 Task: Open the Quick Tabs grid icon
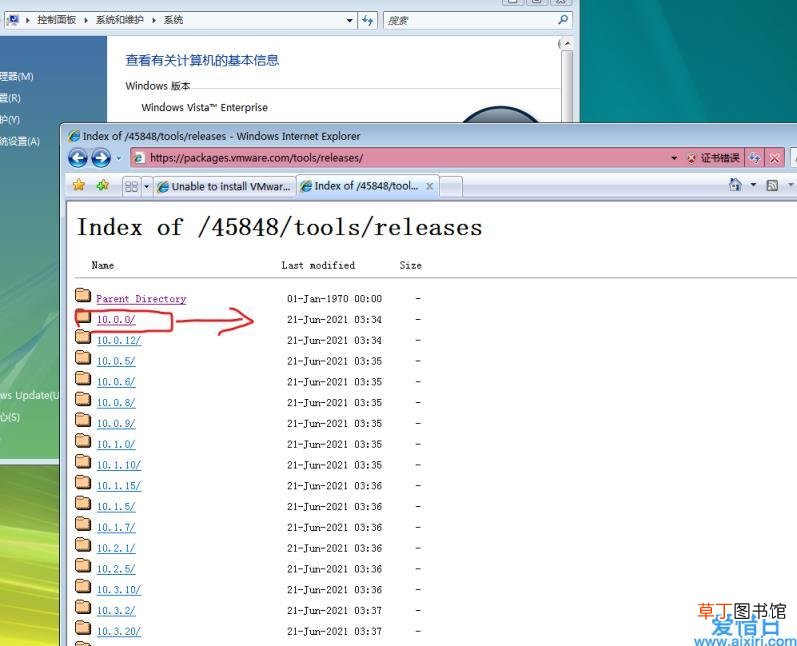131,187
